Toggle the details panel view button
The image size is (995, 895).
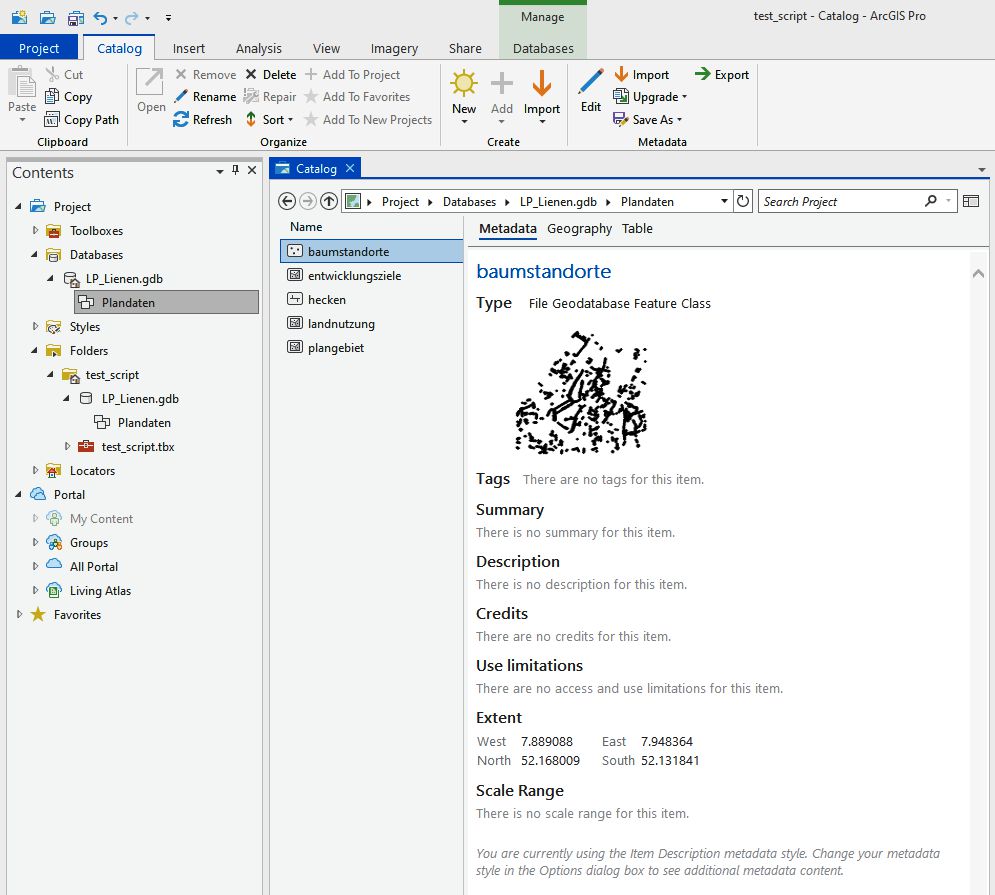pos(971,202)
